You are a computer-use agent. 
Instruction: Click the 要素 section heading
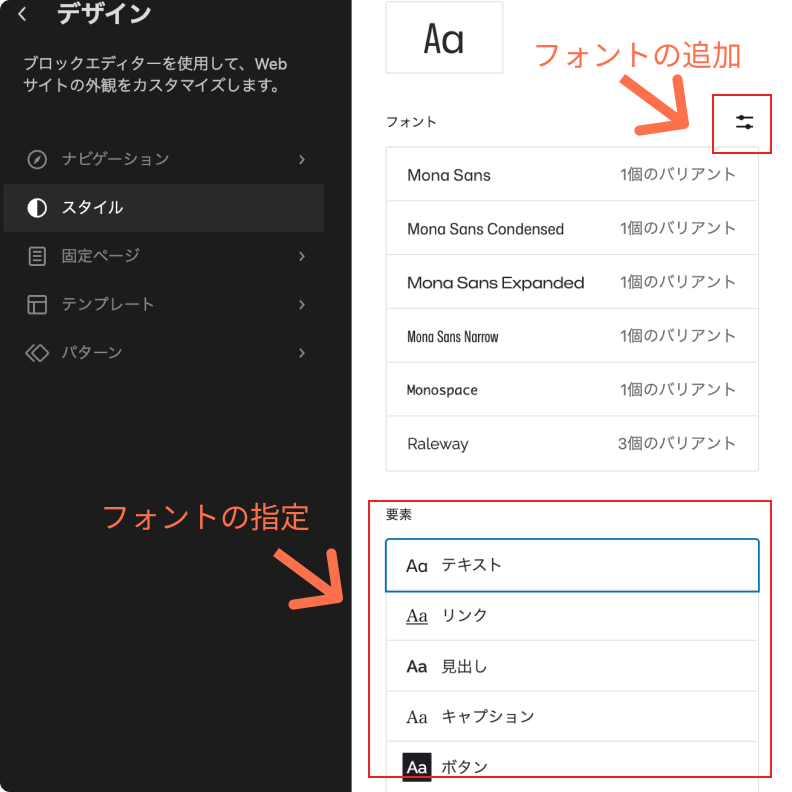399,515
